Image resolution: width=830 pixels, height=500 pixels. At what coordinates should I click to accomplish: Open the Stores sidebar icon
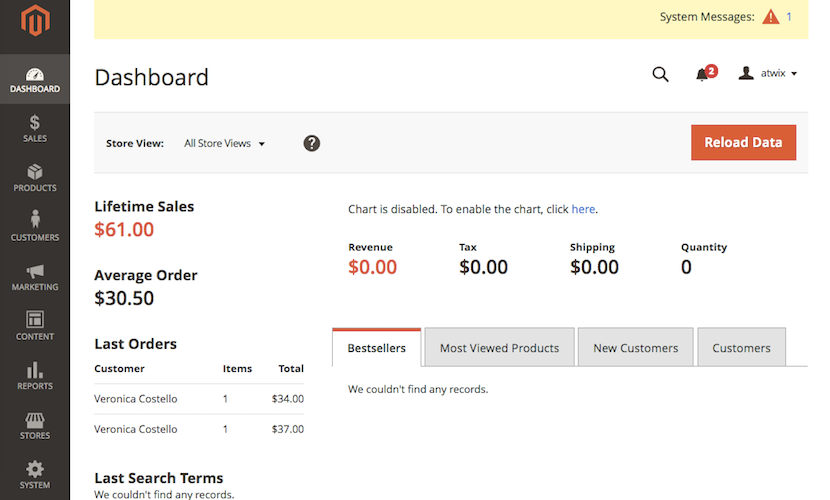click(35, 426)
